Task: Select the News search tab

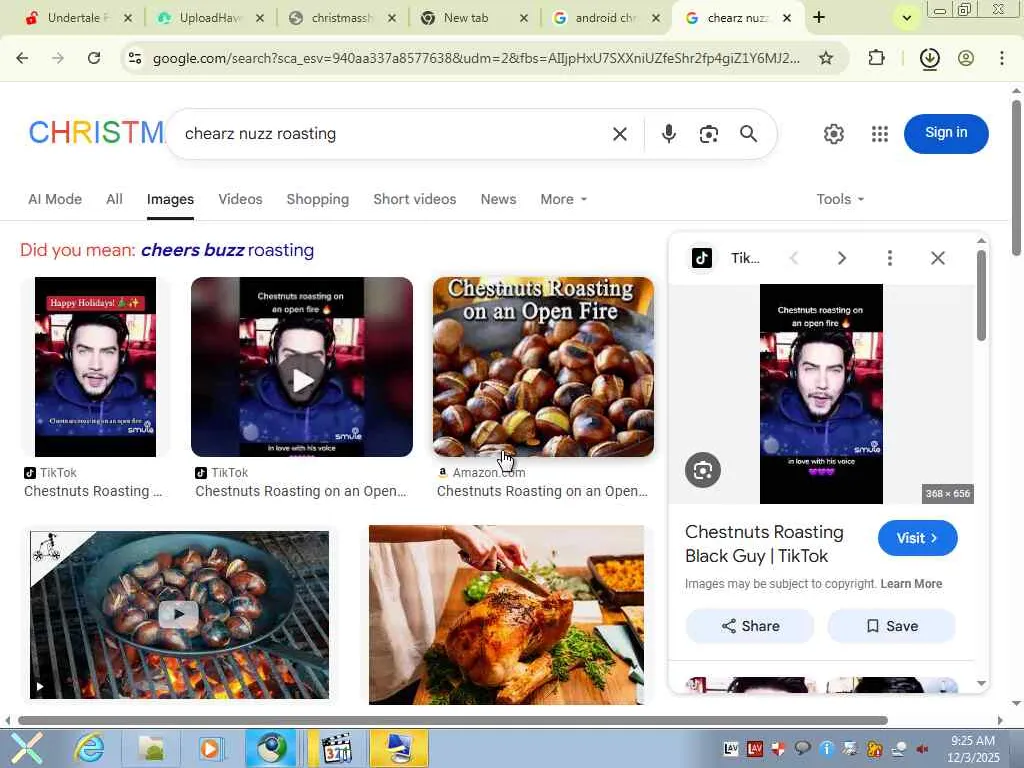Action: pos(498,199)
